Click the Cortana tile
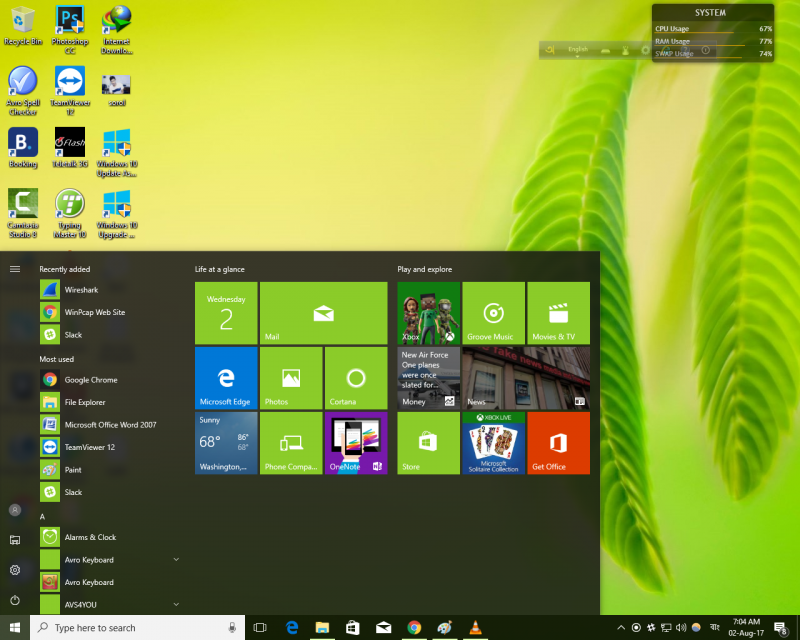 (x=355, y=378)
